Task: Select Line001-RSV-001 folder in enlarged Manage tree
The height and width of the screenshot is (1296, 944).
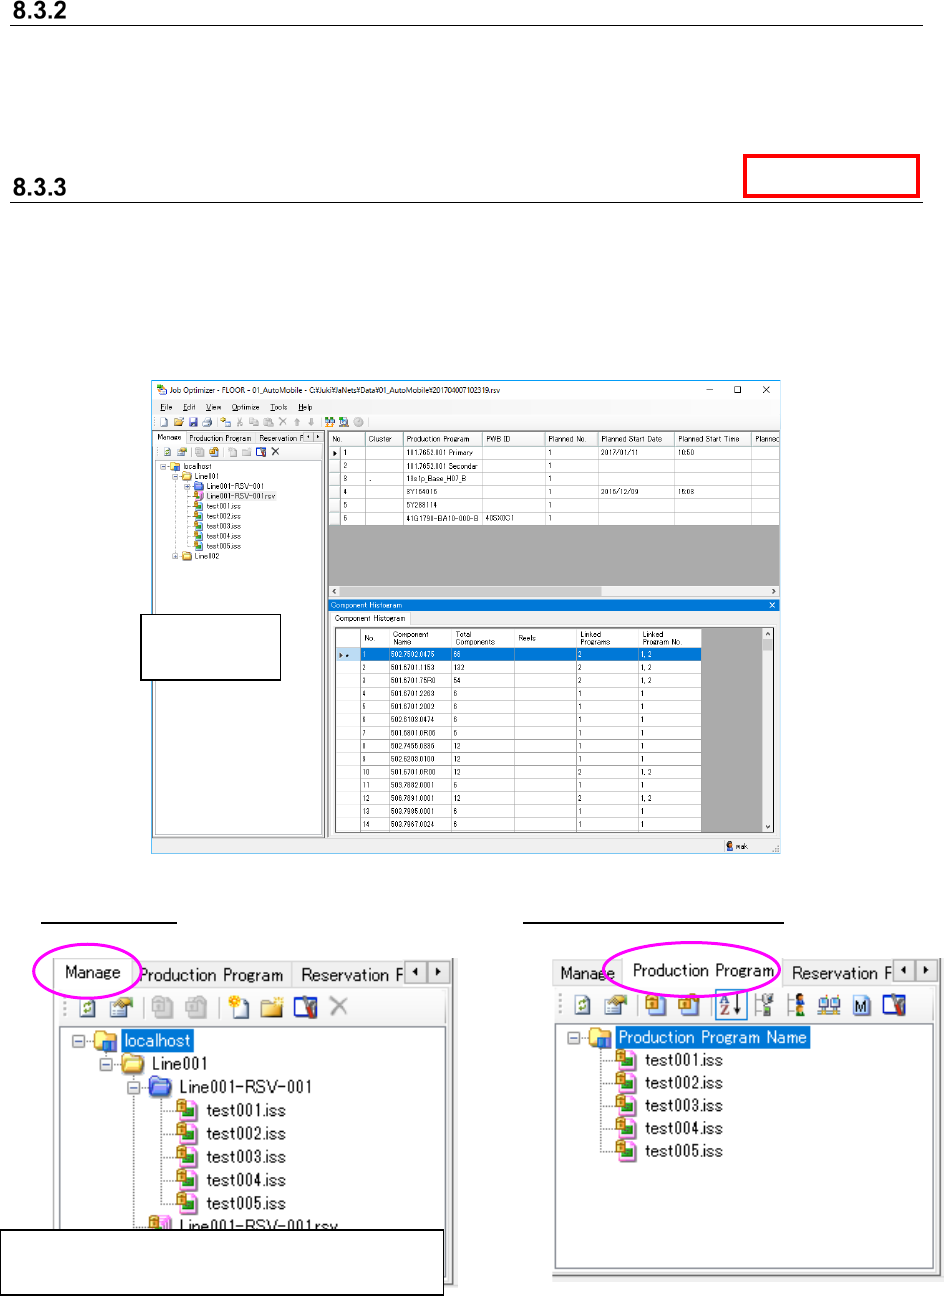Action: (x=245, y=1087)
